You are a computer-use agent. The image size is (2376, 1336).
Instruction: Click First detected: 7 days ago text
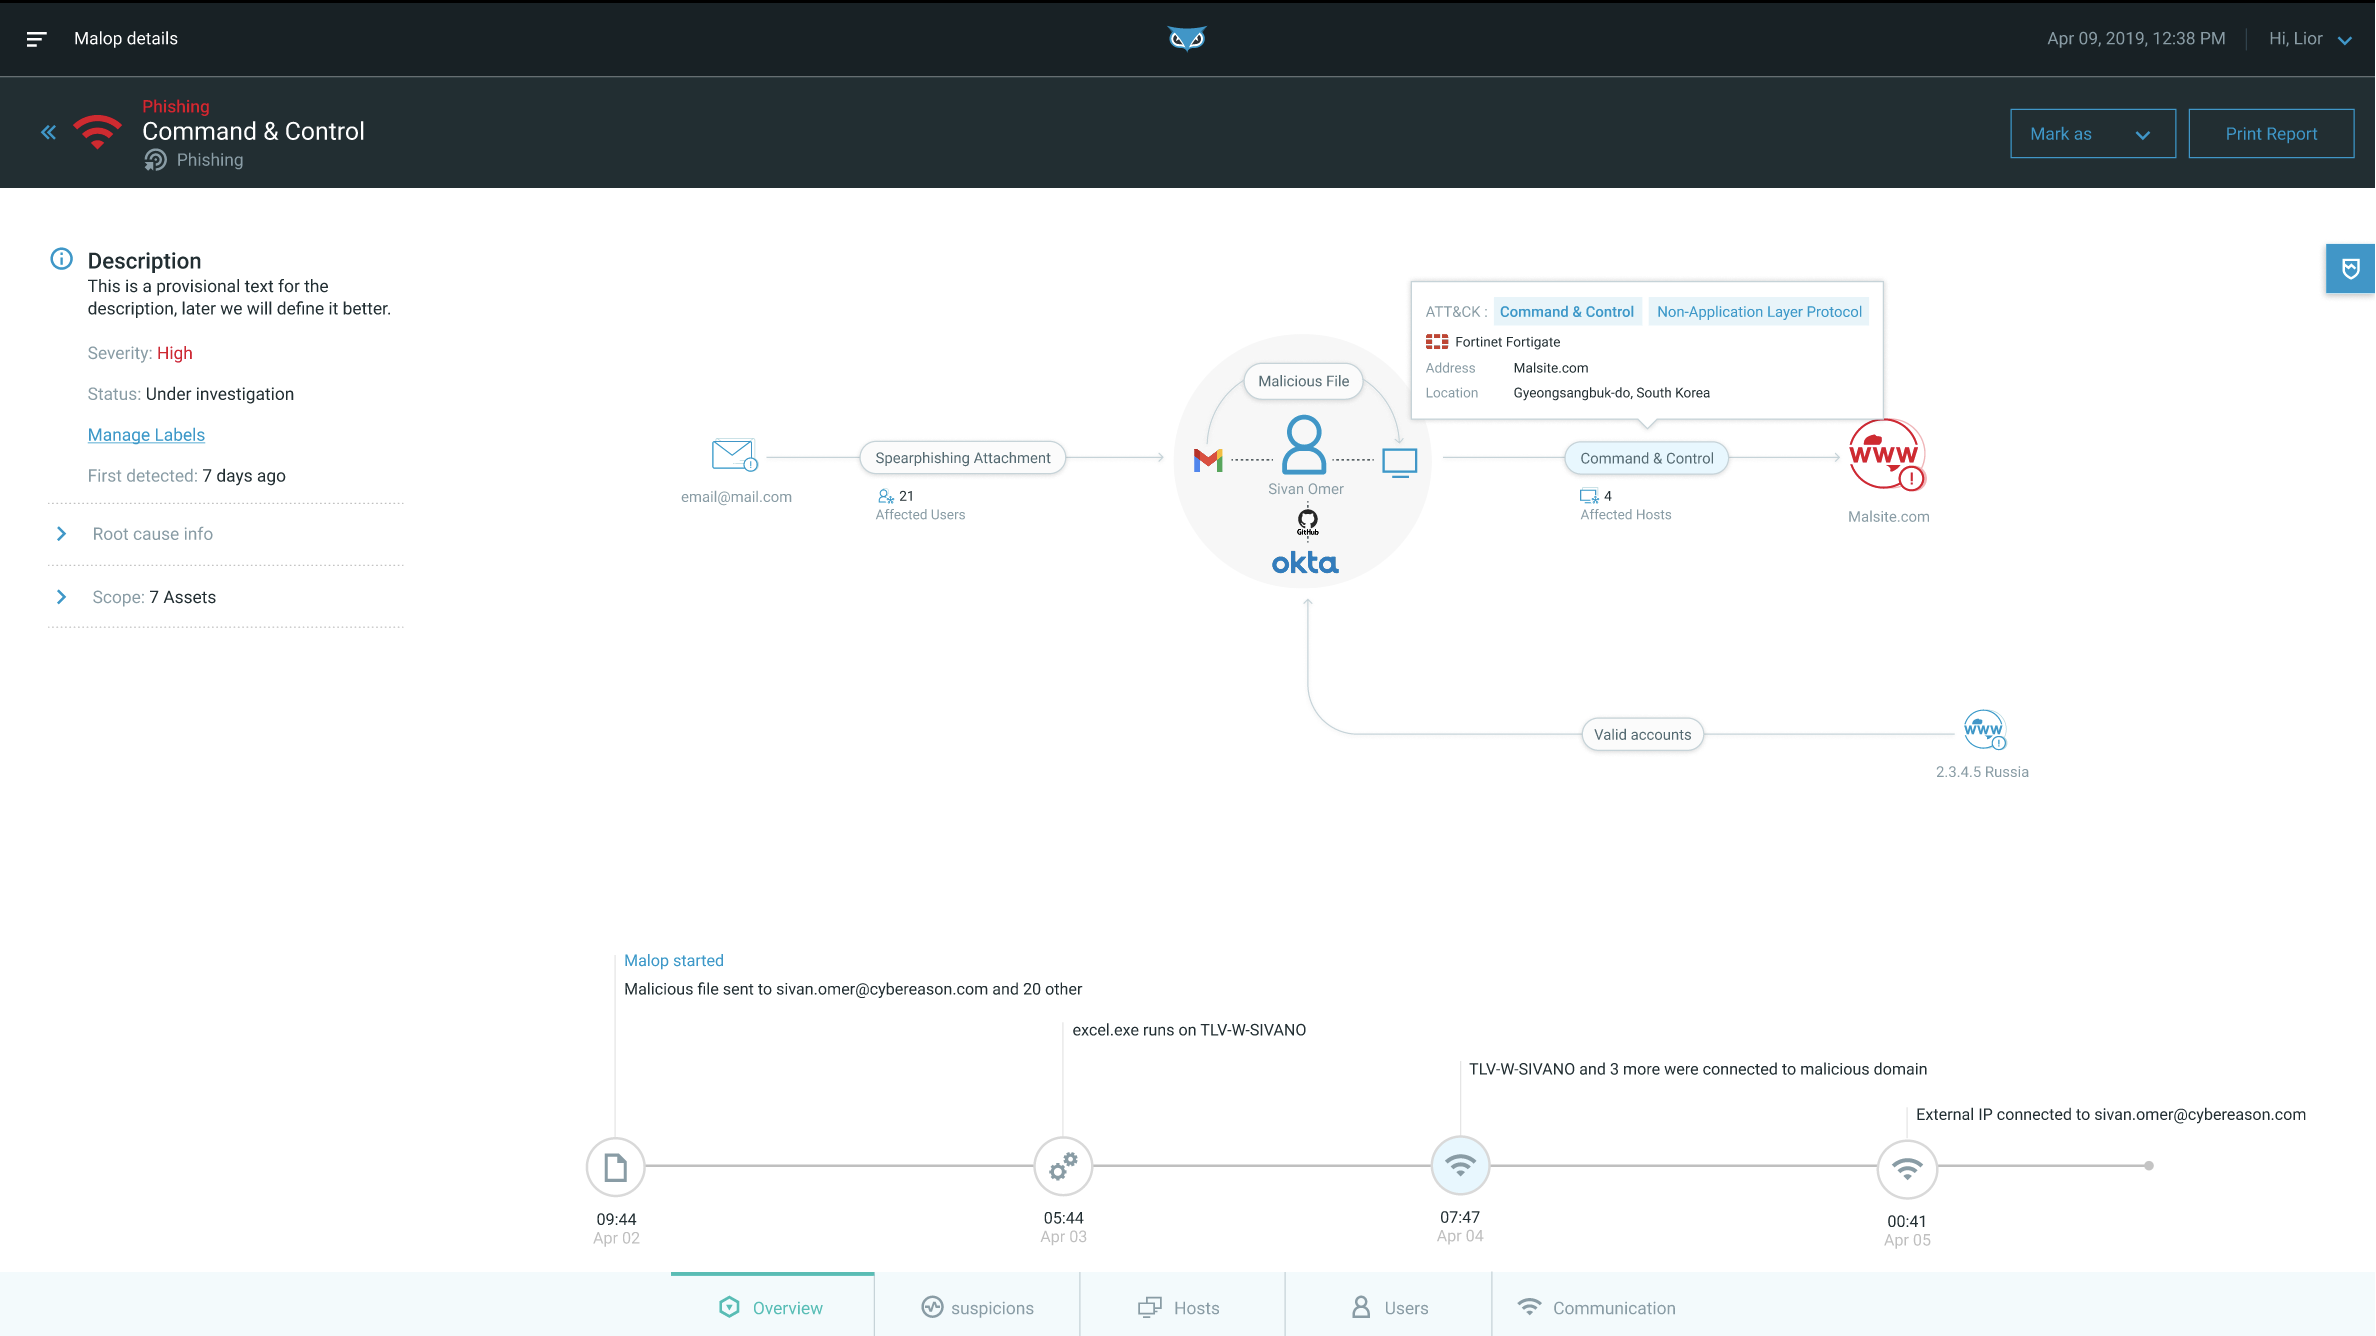(187, 476)
